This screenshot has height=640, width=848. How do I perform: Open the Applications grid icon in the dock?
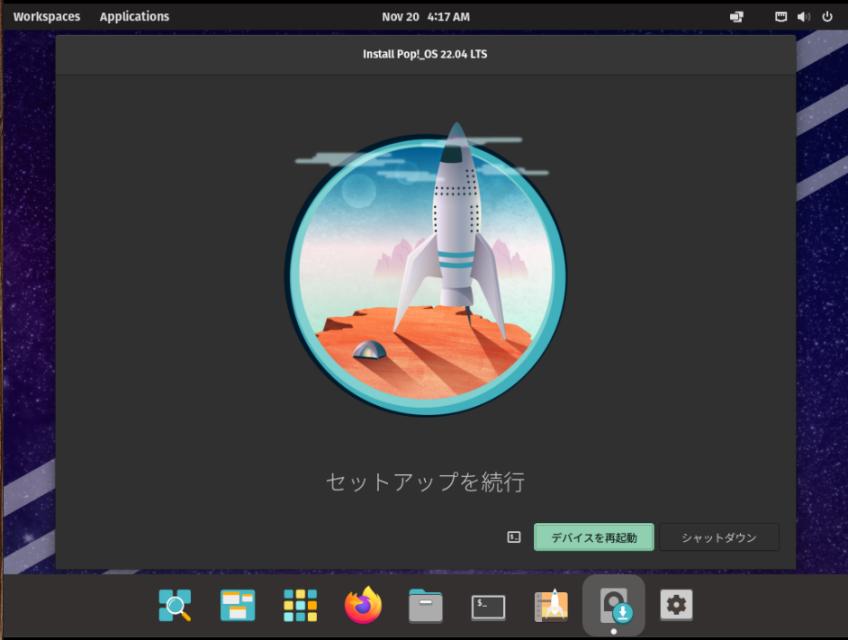[x=300, y=605]
